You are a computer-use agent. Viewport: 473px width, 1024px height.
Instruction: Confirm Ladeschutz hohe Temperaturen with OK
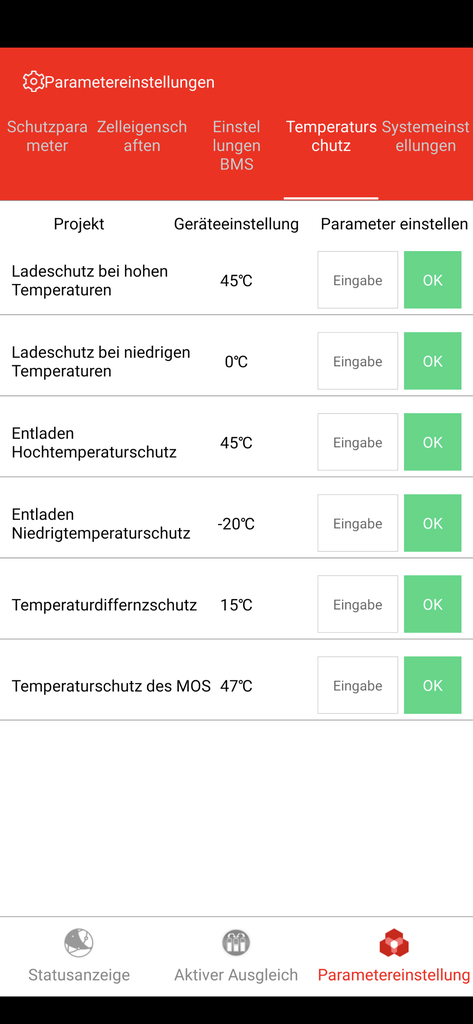[x=432, y=280]
